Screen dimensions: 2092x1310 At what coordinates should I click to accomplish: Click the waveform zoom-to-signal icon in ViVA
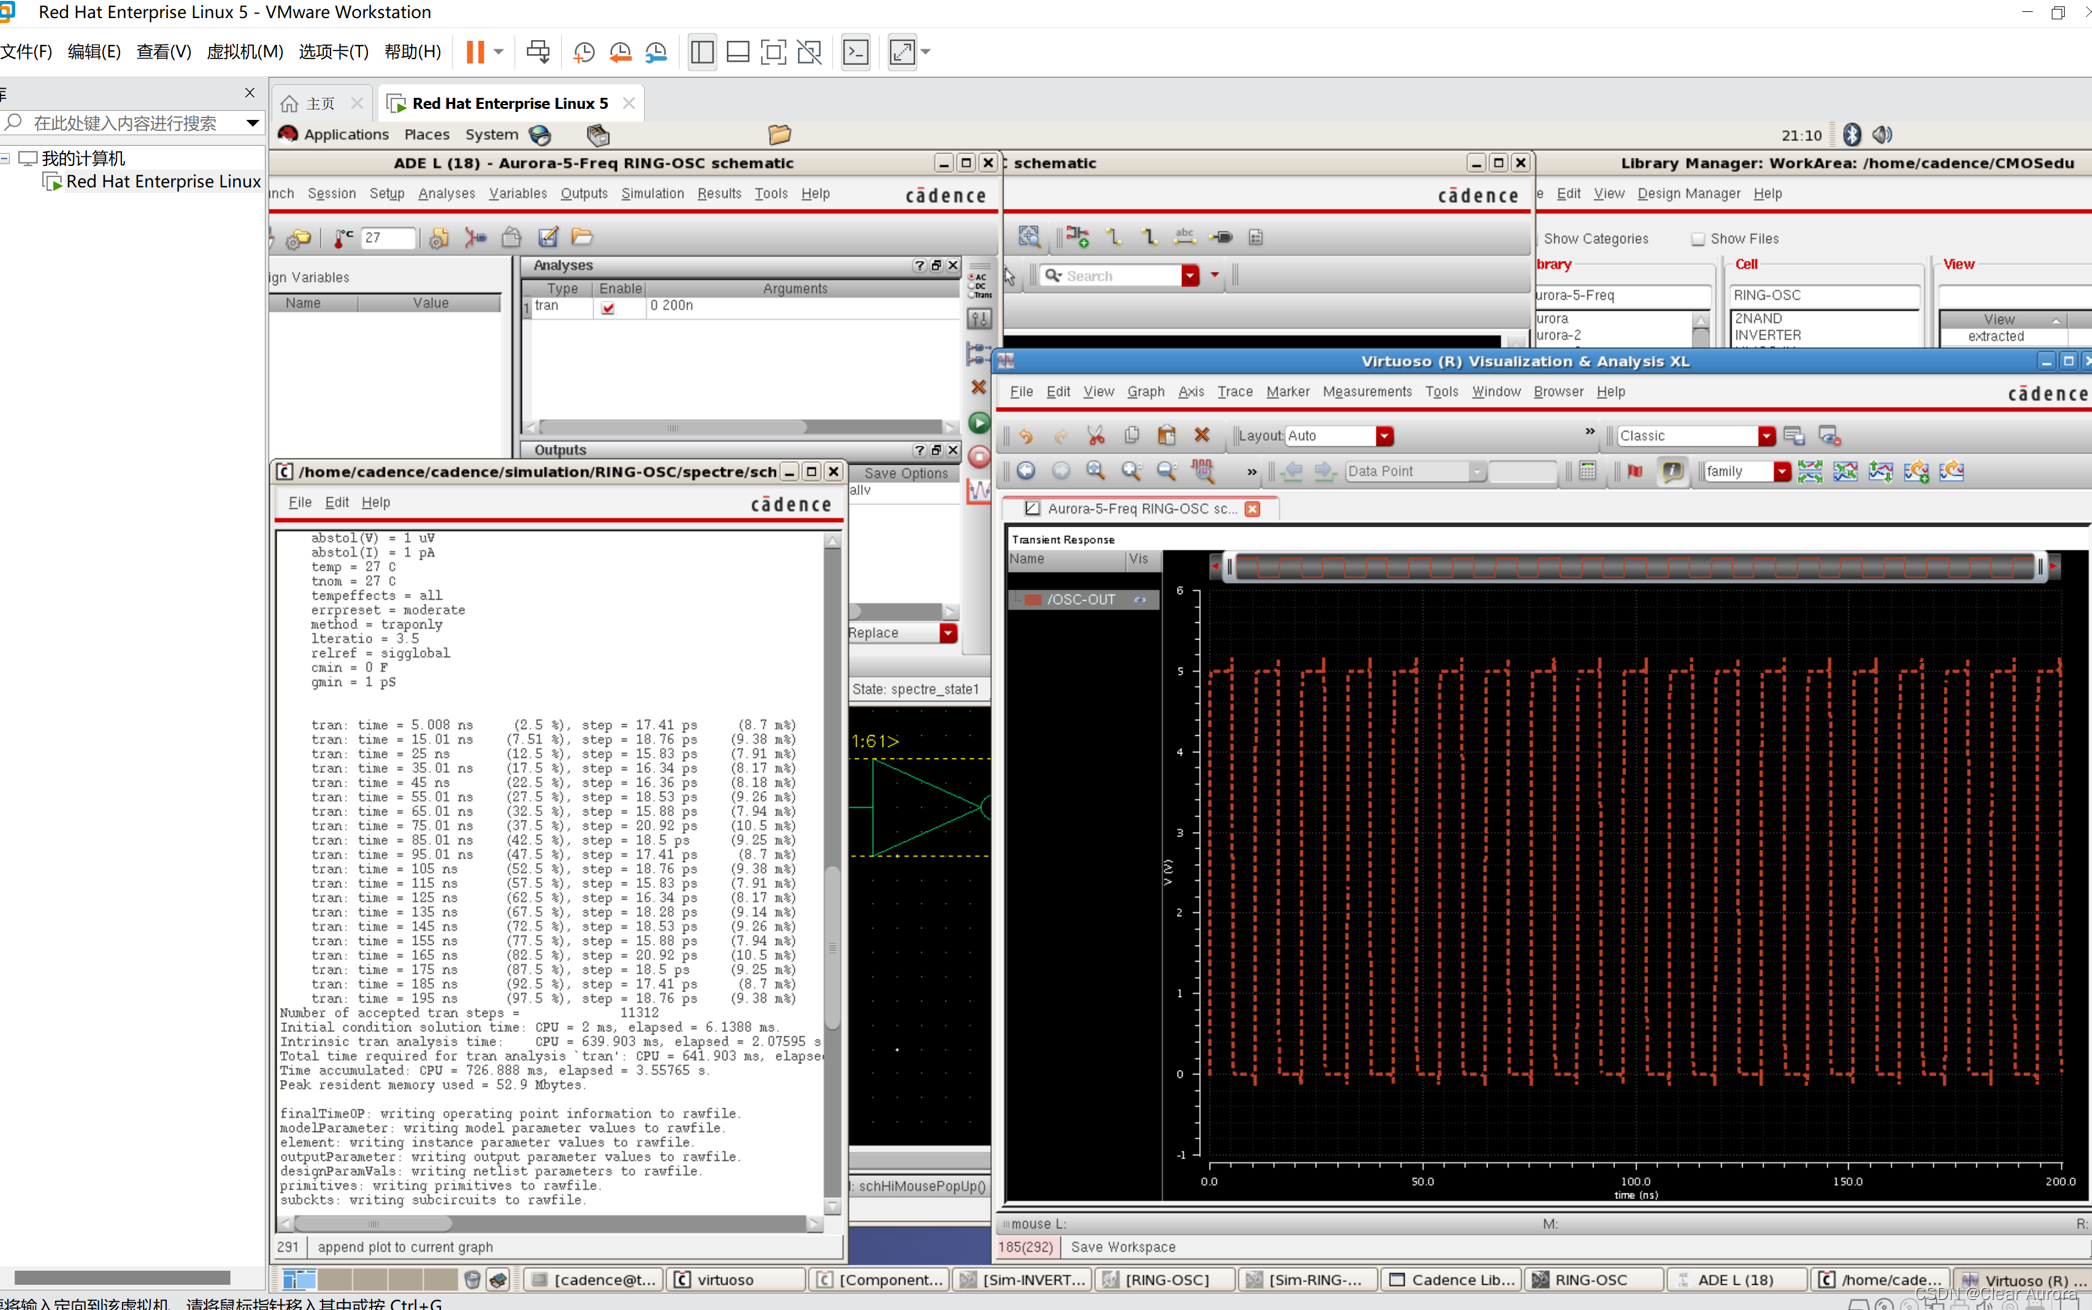pyautogui.click(x=1202, y=471)
